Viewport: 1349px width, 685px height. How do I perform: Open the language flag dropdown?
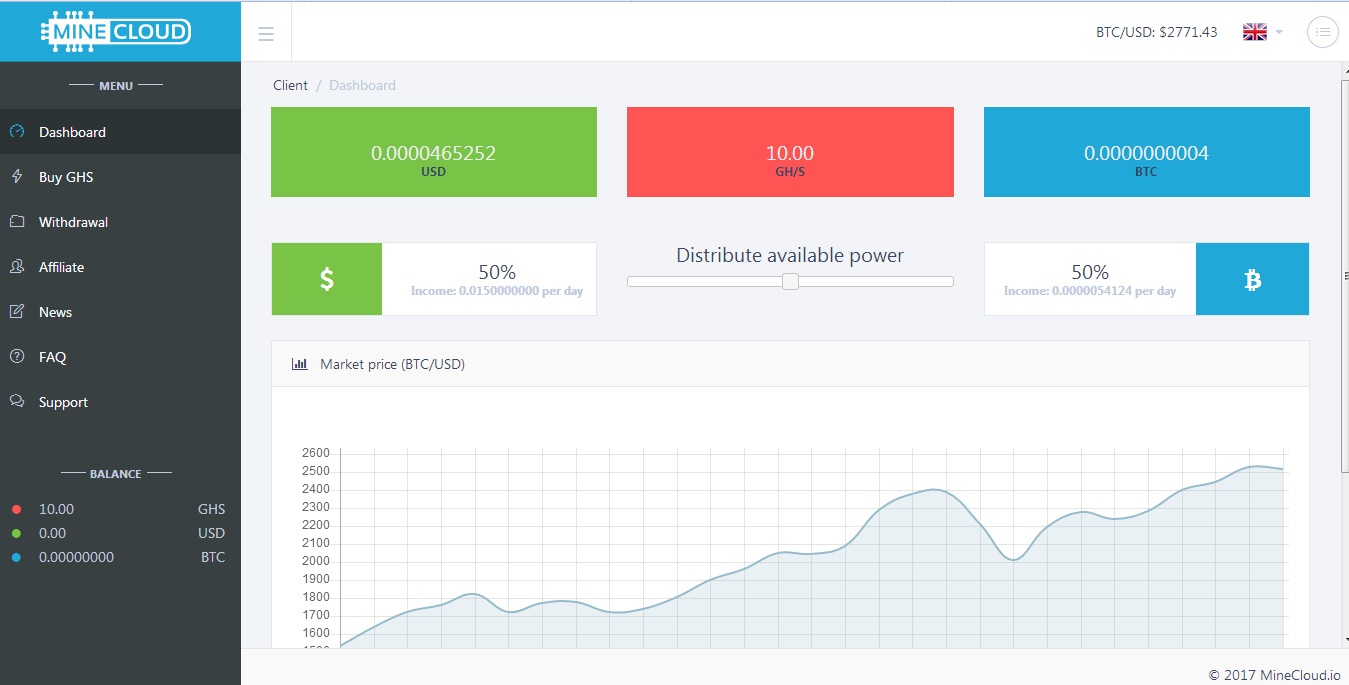[1262, 32]
